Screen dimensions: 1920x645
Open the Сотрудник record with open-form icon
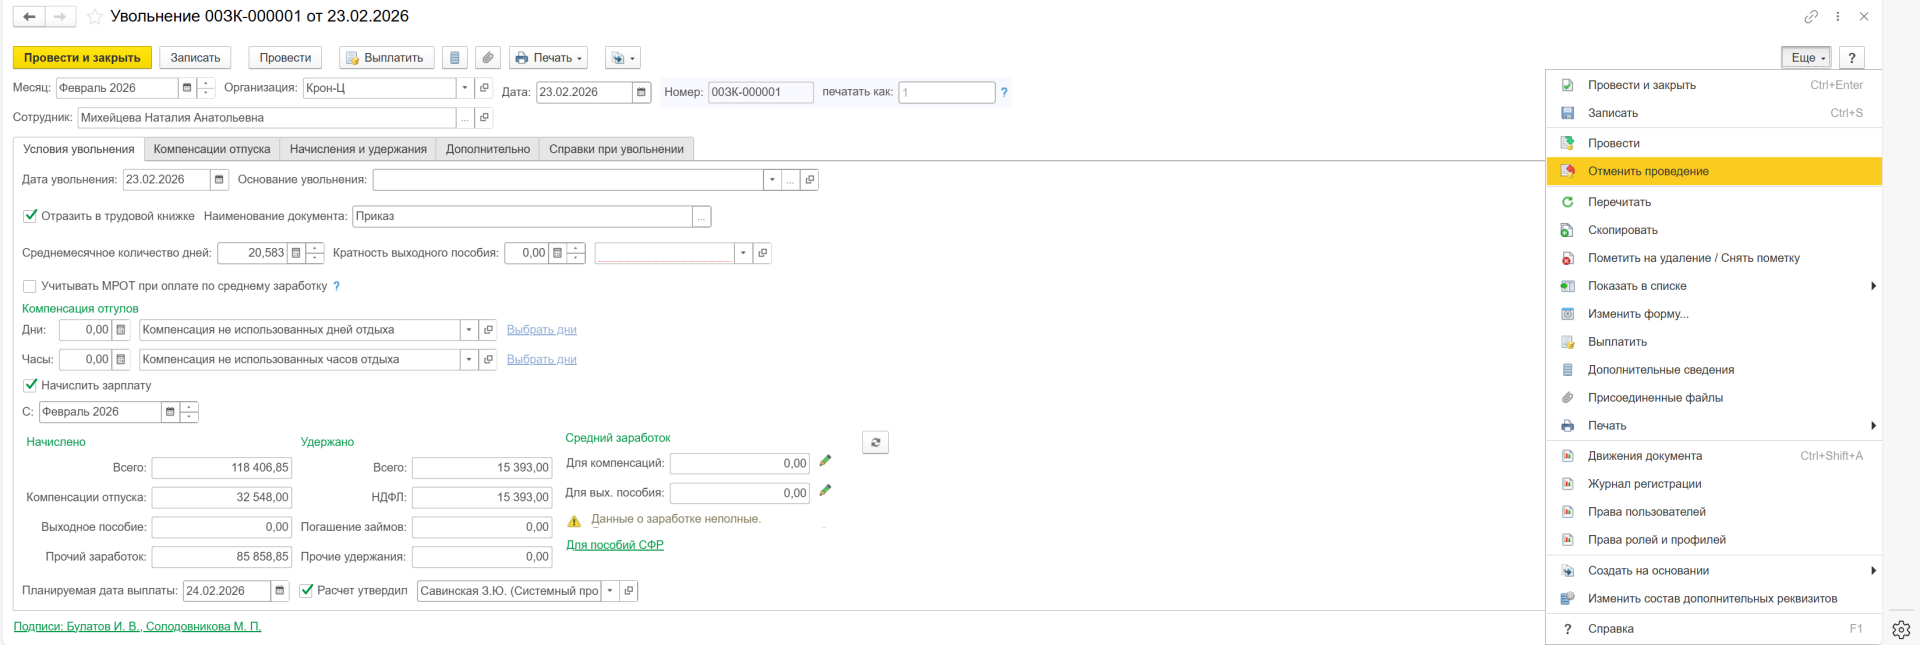click(484, 118)
